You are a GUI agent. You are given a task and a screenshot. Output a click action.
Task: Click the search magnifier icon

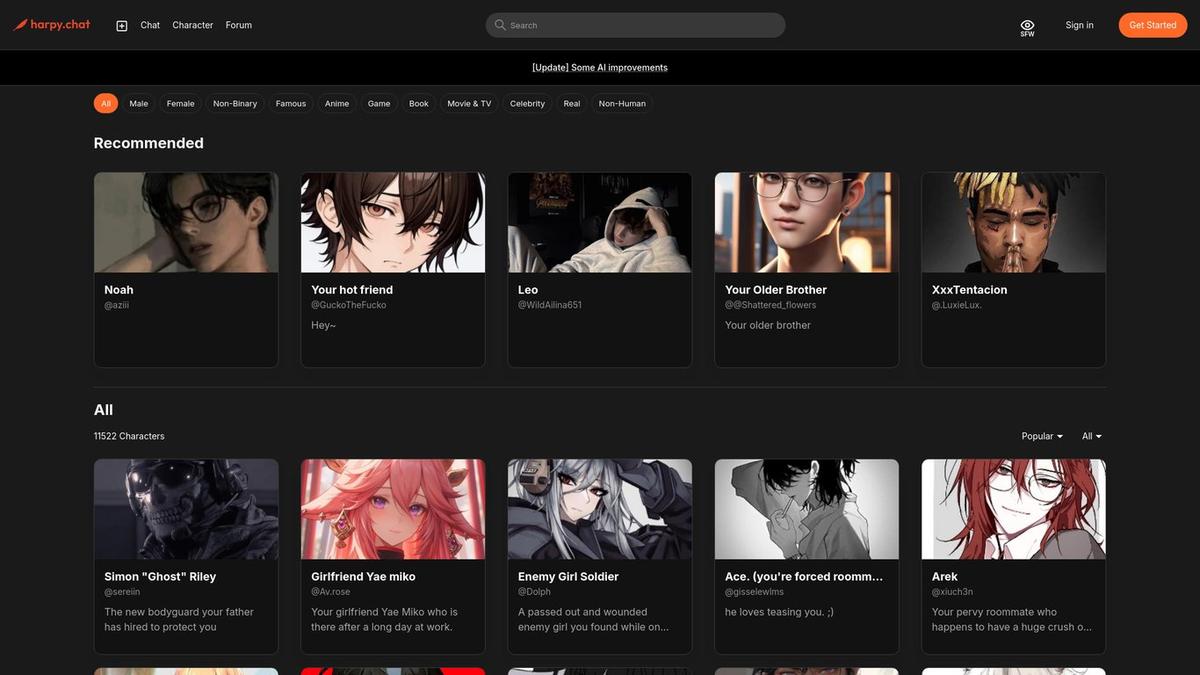click(500, 25)
